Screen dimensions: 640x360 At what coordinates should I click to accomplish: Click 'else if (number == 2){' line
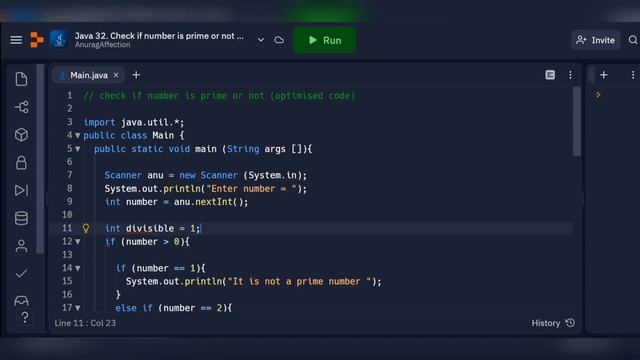click(173, 308)
